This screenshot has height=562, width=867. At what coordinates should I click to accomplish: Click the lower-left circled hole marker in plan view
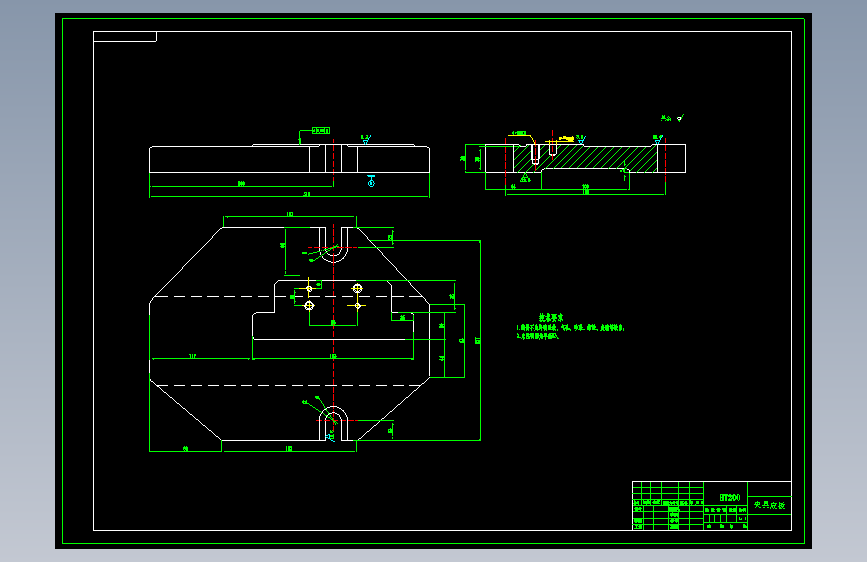point(309,305)
